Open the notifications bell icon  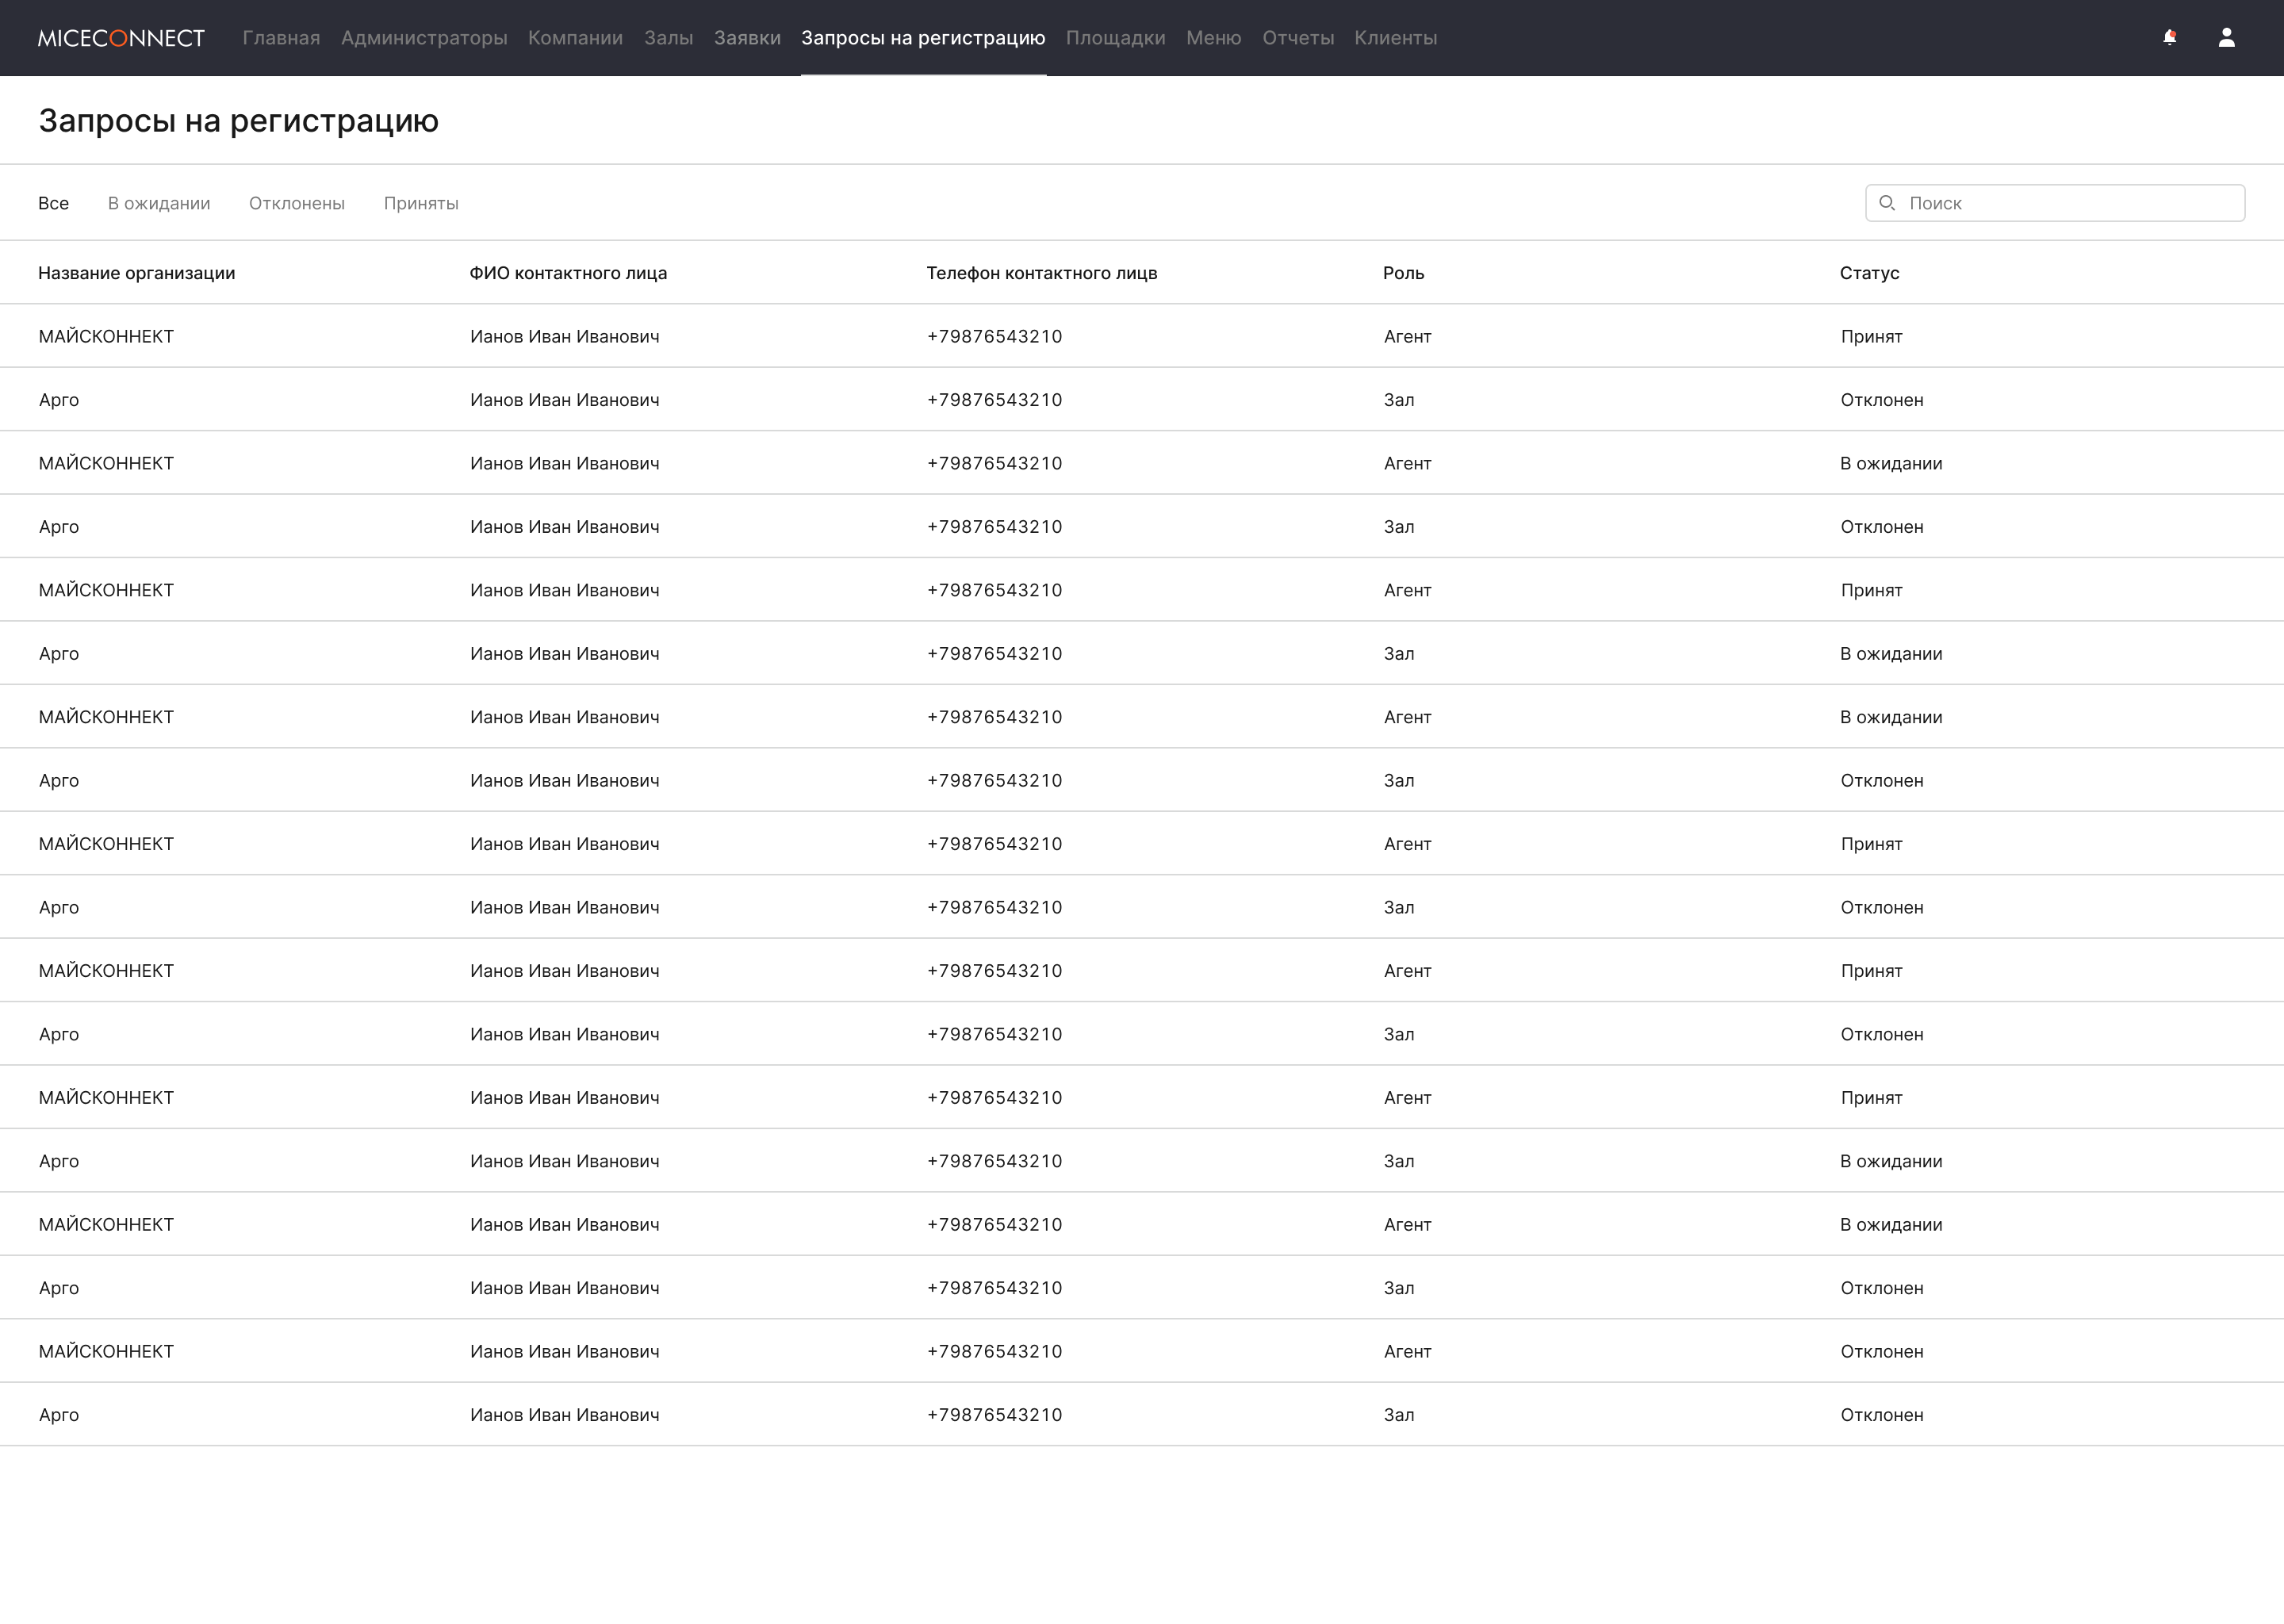pos(2169,37)
